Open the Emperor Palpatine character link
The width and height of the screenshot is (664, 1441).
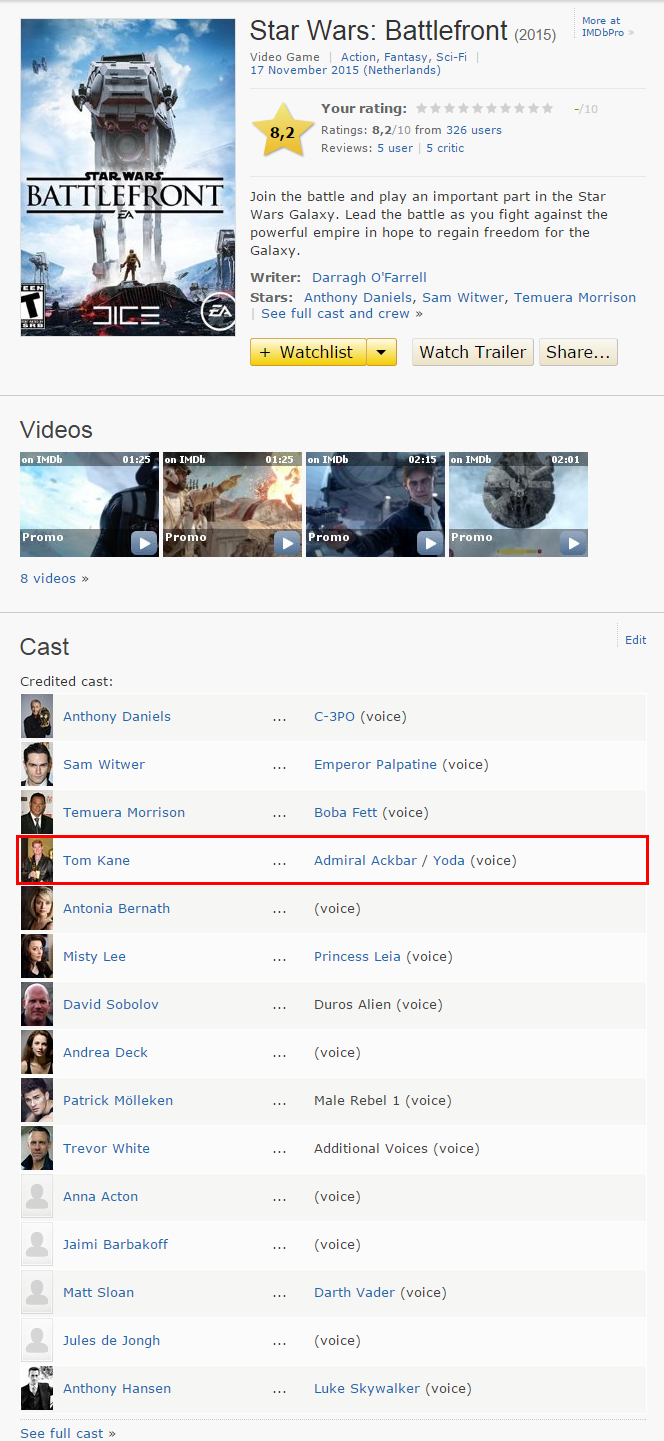pyautogui.click(x=376, y=764)
